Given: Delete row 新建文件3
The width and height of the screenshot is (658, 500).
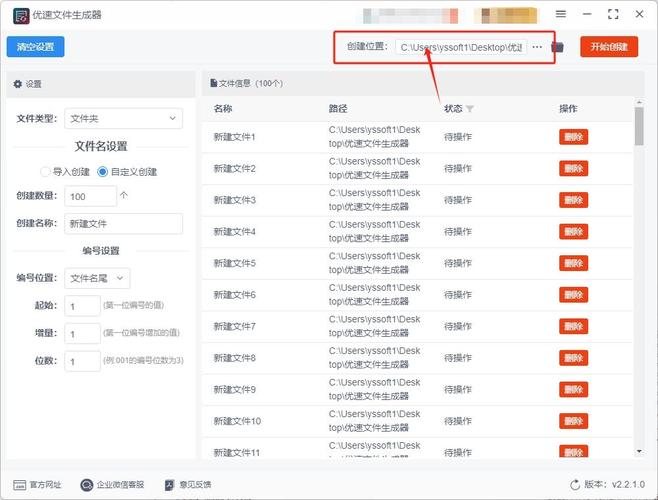Looking at the screenshot, I should pos(573,200).
